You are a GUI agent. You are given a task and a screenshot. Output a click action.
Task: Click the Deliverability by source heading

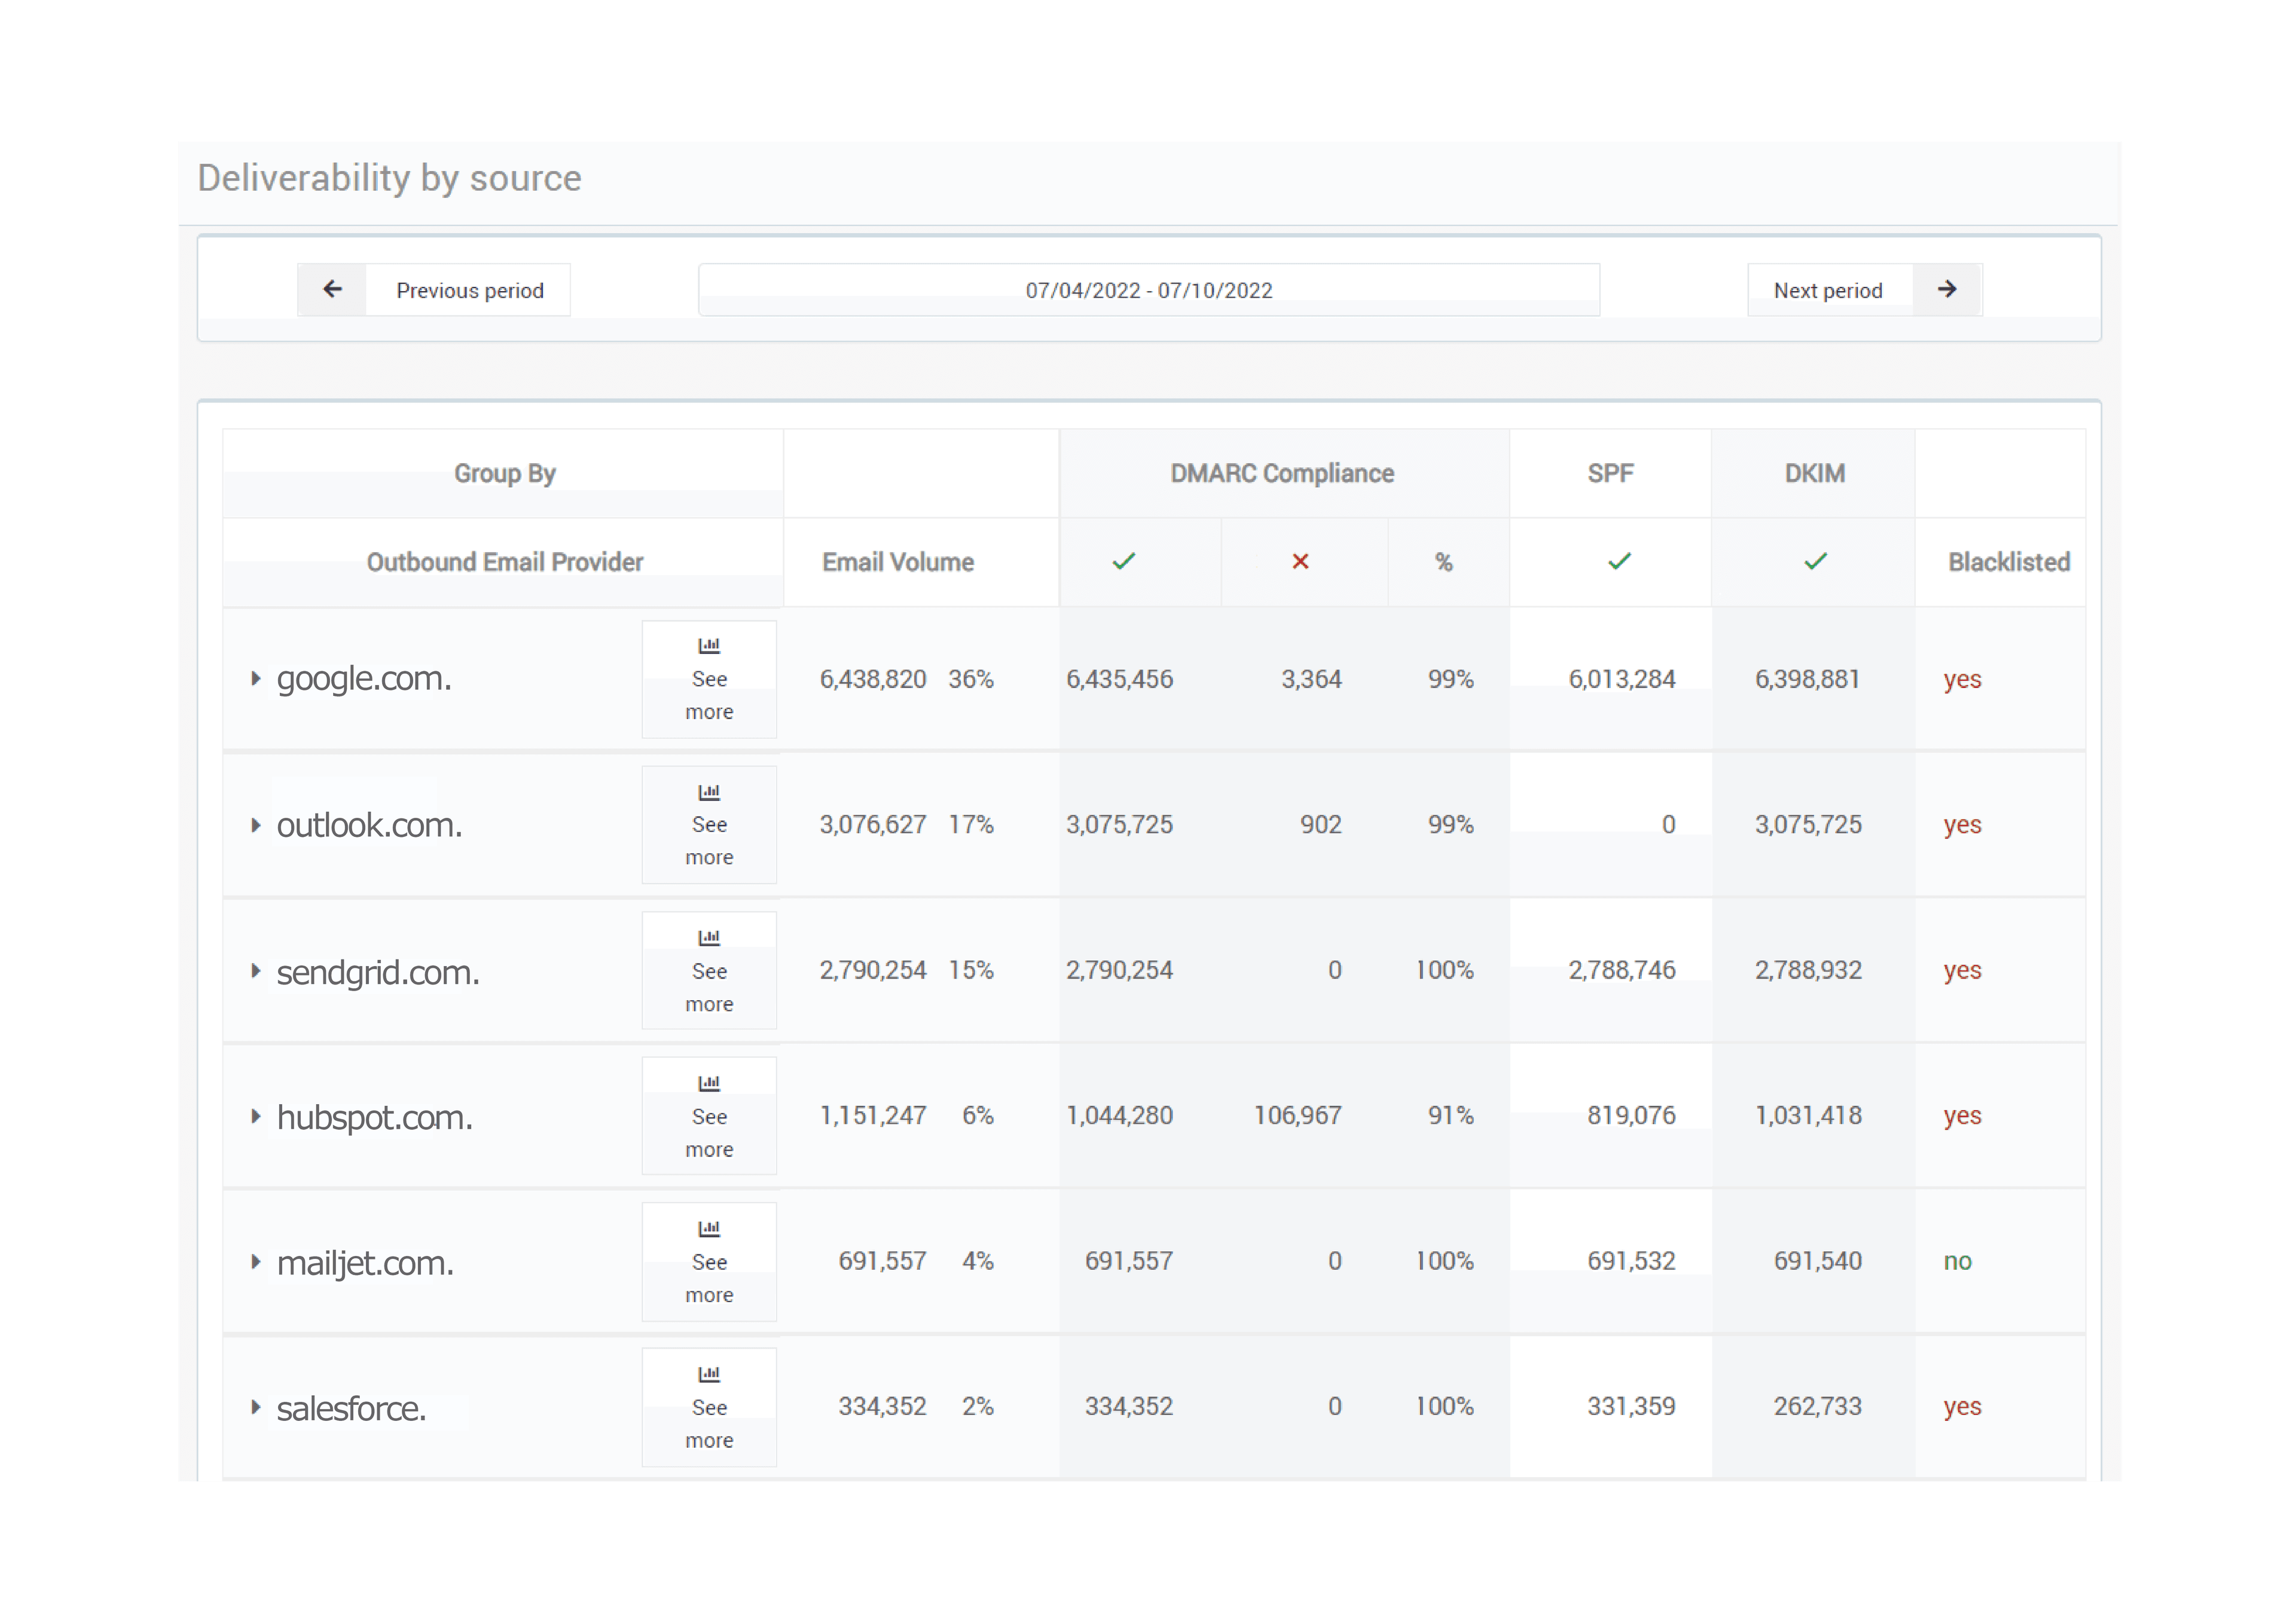(x=389, y=178)
